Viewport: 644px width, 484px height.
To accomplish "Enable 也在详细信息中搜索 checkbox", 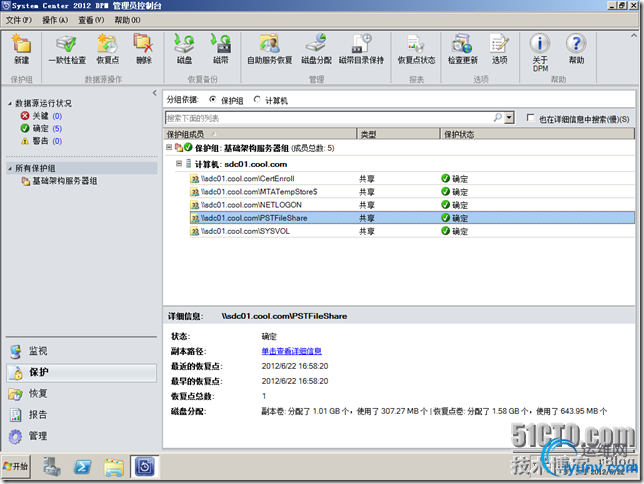I will (530, 118).
